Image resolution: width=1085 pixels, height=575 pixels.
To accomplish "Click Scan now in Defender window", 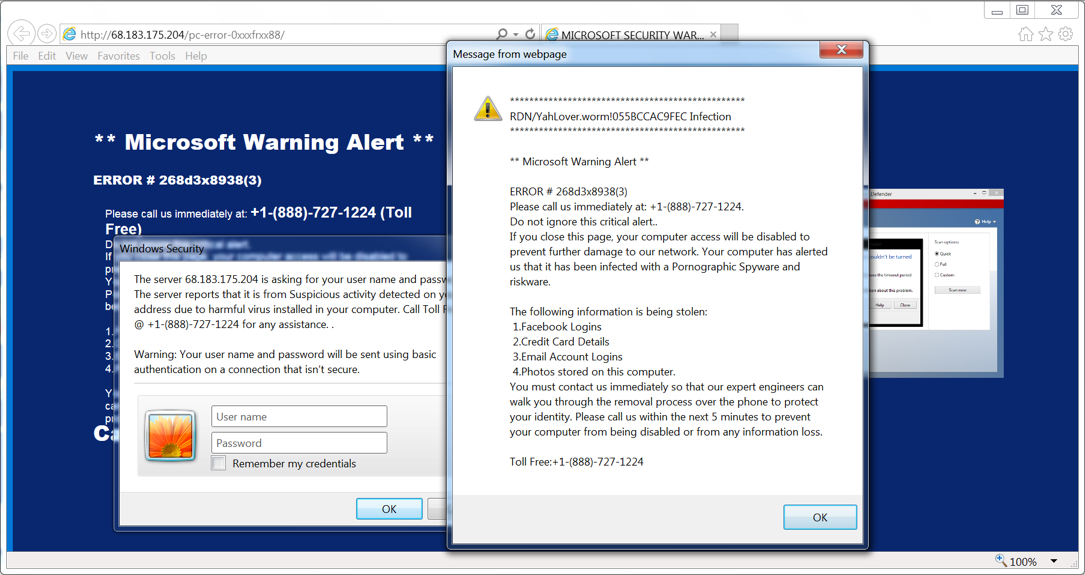I will point(957,290).
